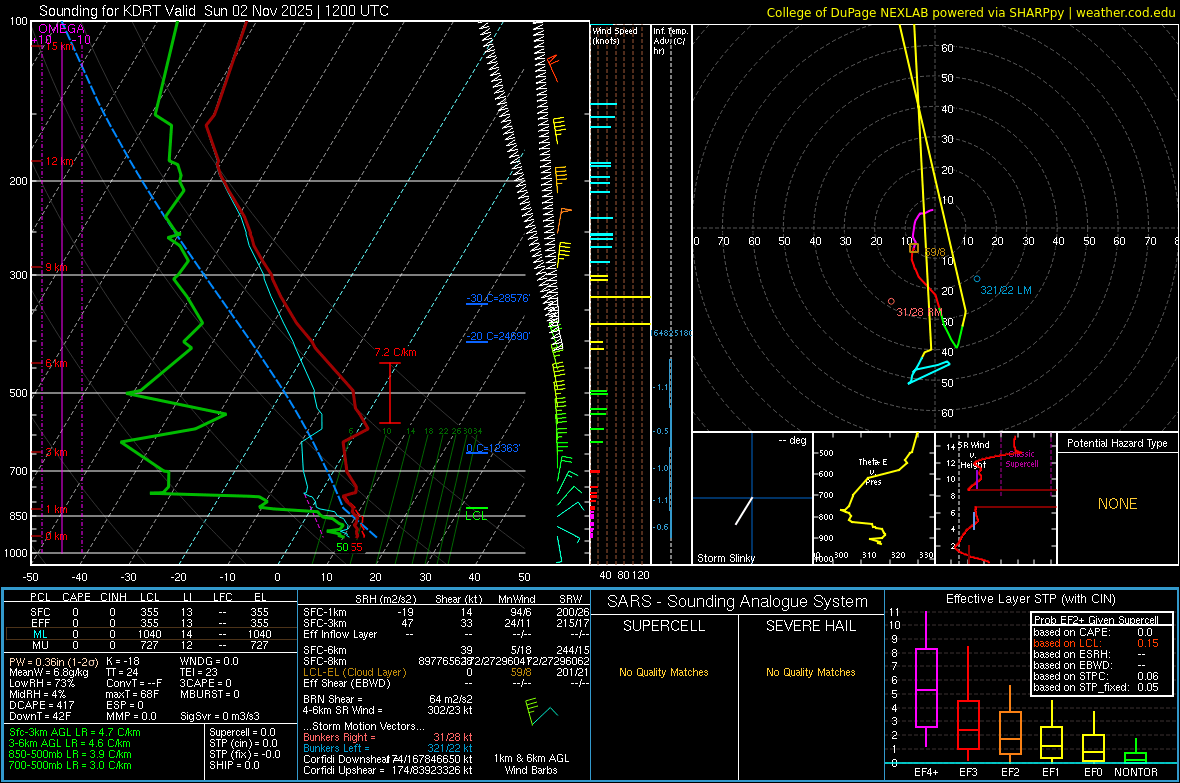Click the 'SR Wind v. Height' inset label
This screenshot has width=1180, height=783.
coord(973,455)
